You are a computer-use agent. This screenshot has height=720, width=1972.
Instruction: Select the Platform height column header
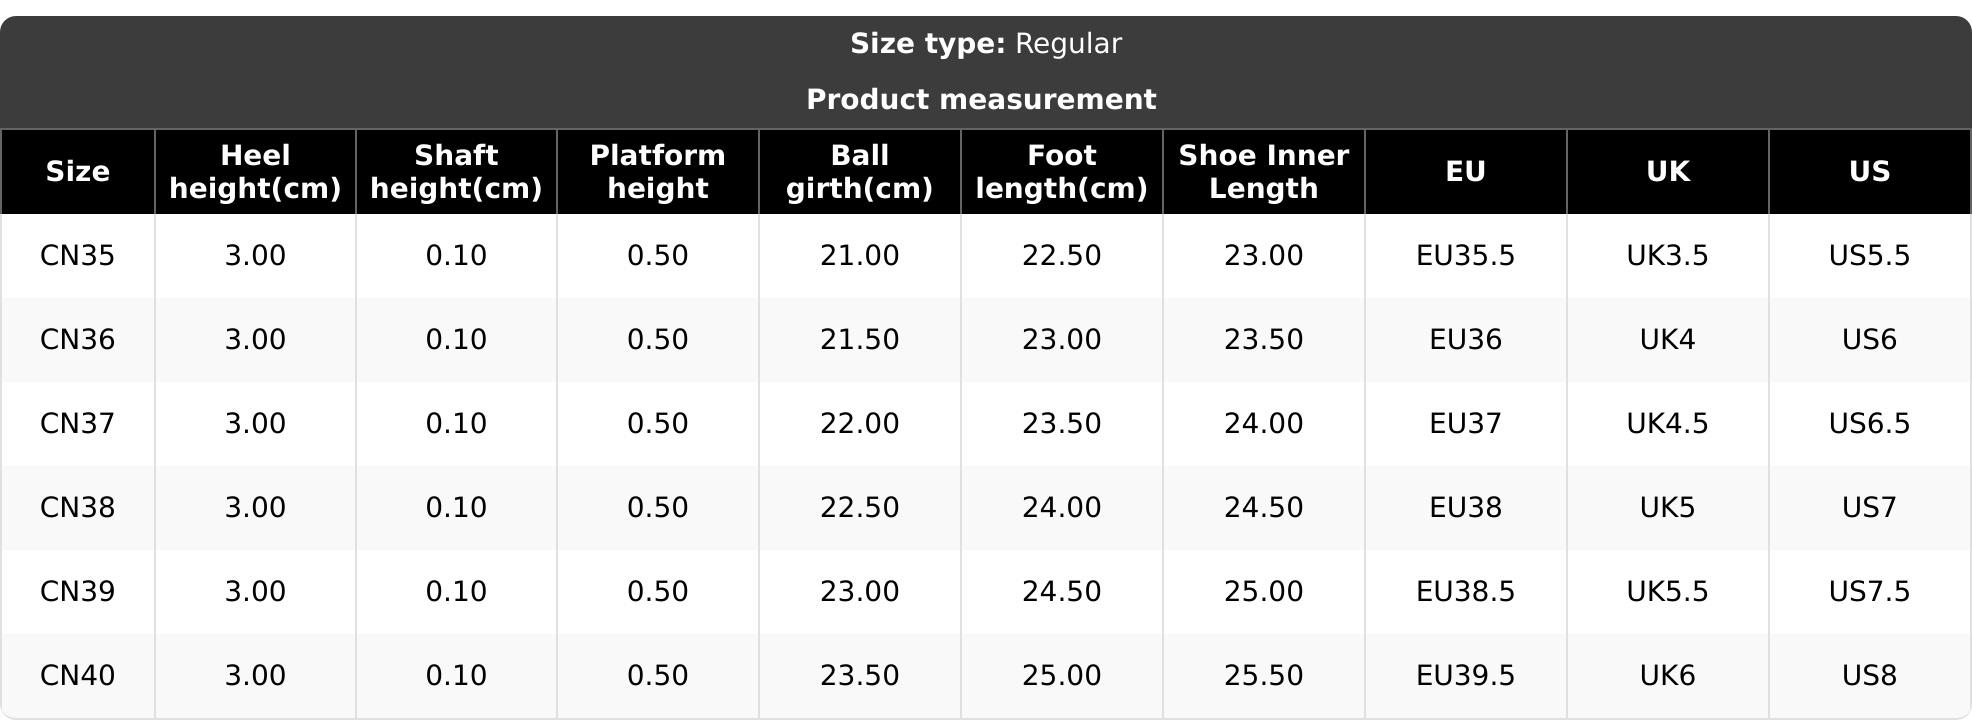(x=657, y=172)
